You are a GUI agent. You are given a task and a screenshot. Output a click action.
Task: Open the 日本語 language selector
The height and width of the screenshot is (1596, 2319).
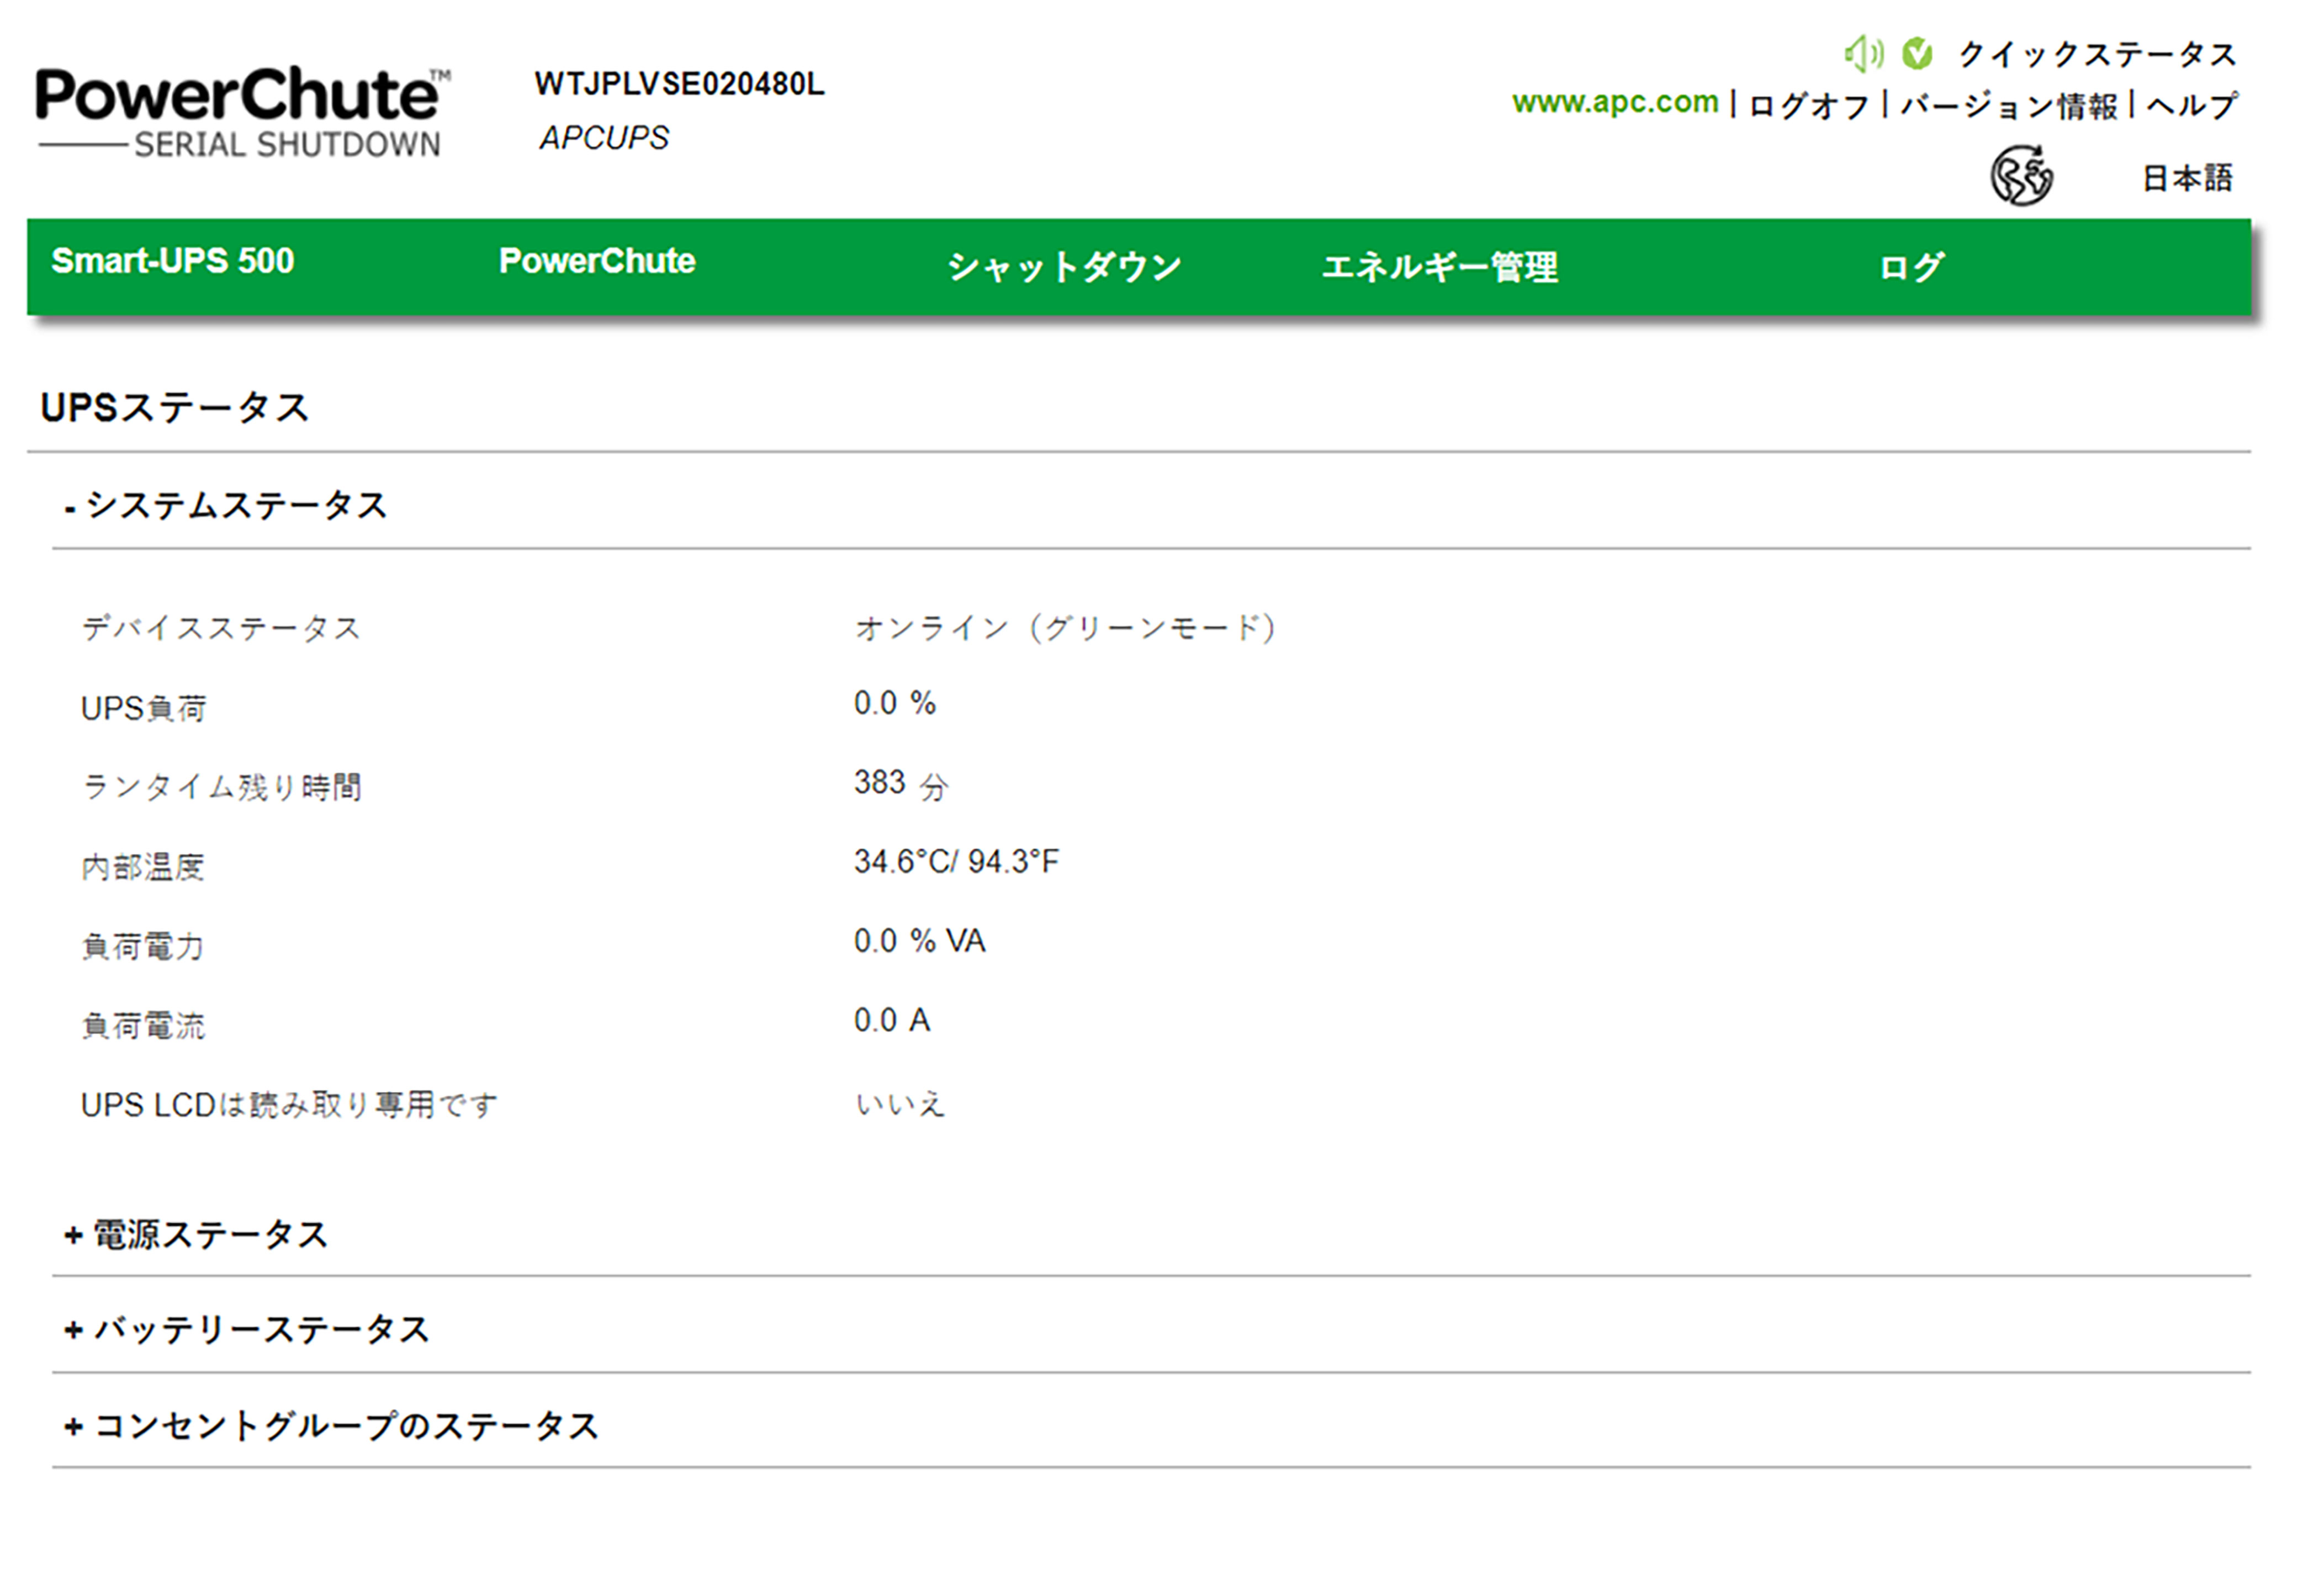click(2187, 178)
